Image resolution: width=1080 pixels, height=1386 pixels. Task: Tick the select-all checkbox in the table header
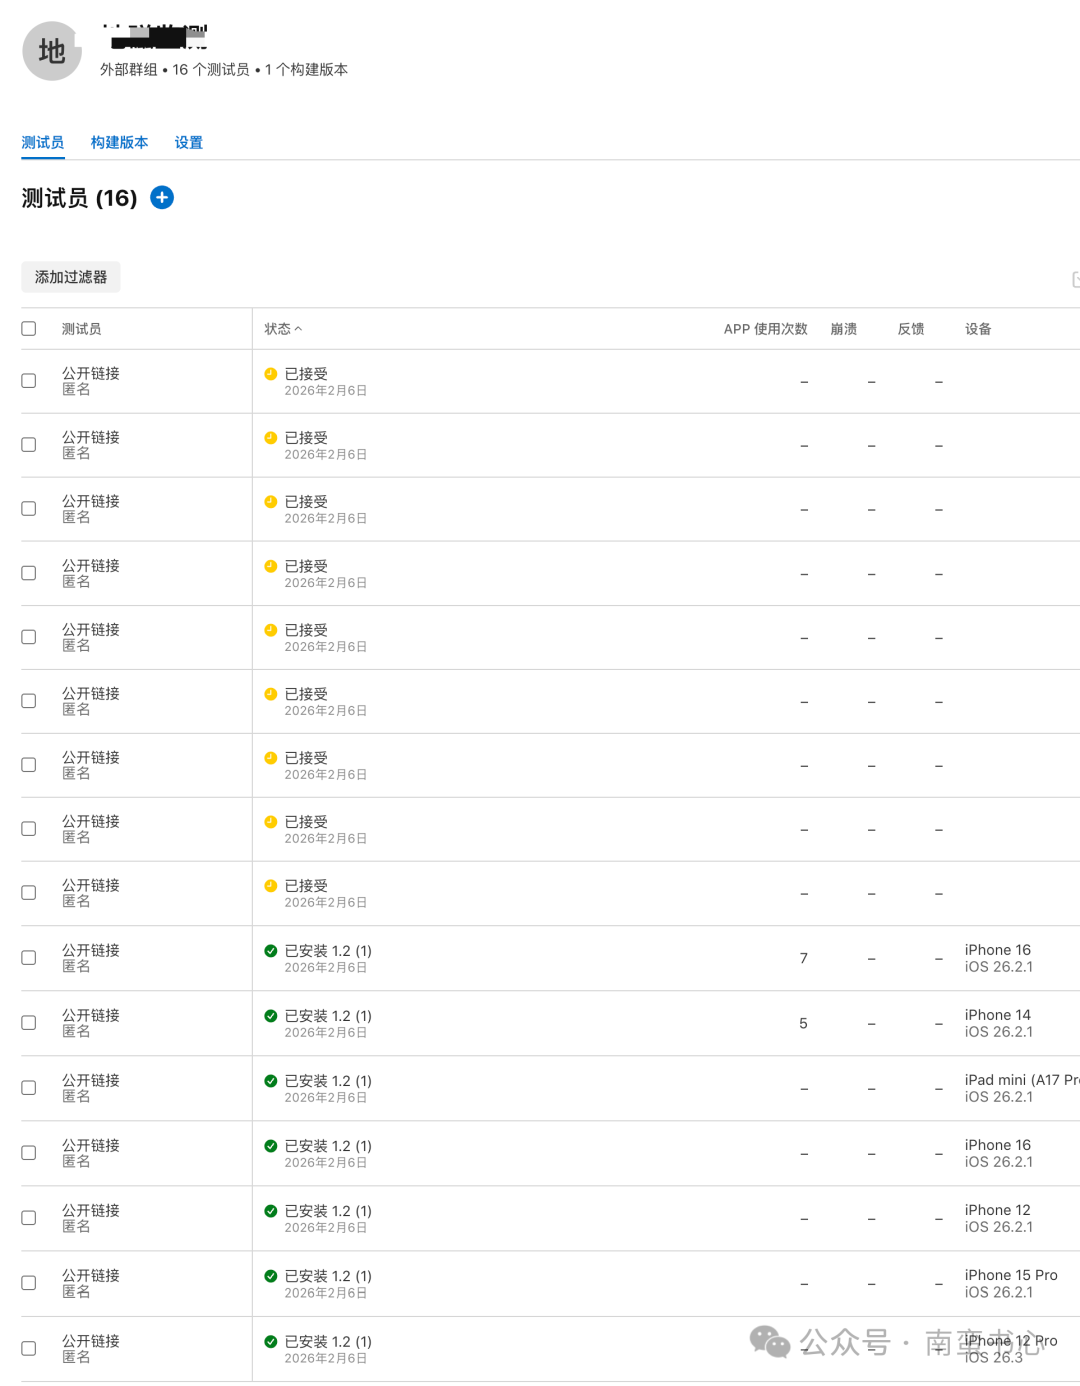pyautogui.click(x=29, y=329)
